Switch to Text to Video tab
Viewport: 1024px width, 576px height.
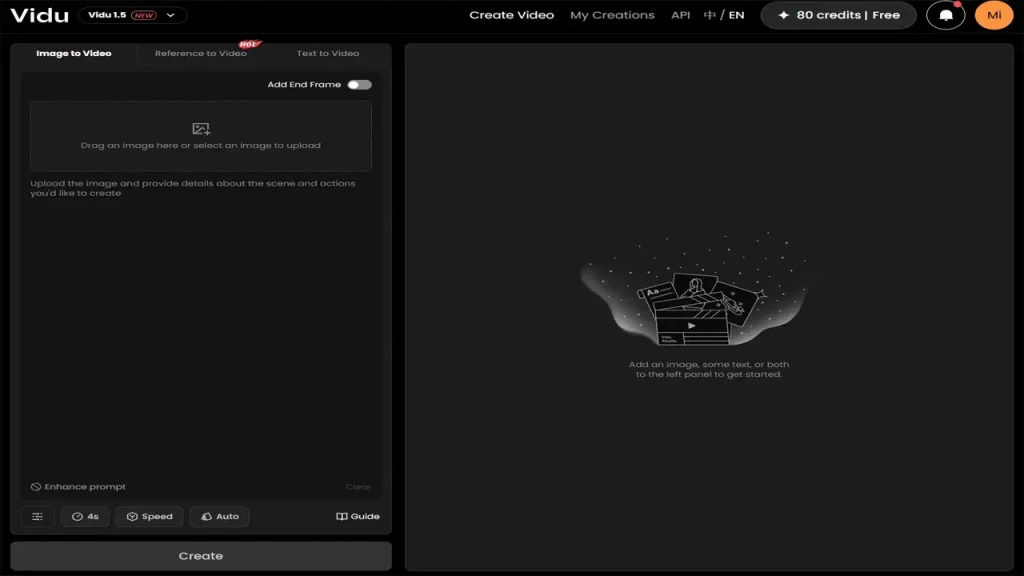pos(328,54)
